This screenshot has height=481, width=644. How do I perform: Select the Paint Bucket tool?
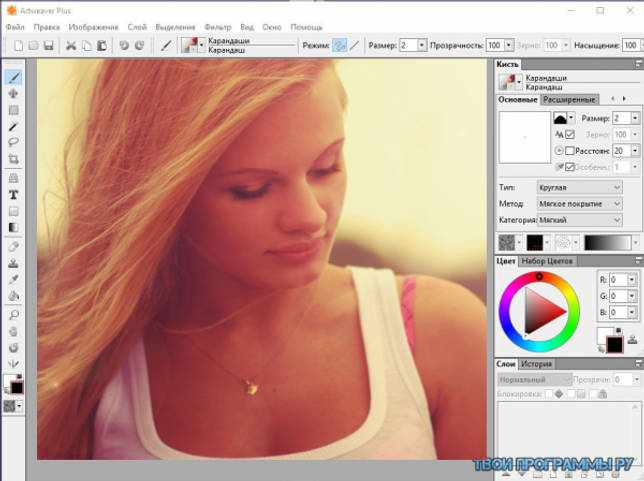(14, 296)
